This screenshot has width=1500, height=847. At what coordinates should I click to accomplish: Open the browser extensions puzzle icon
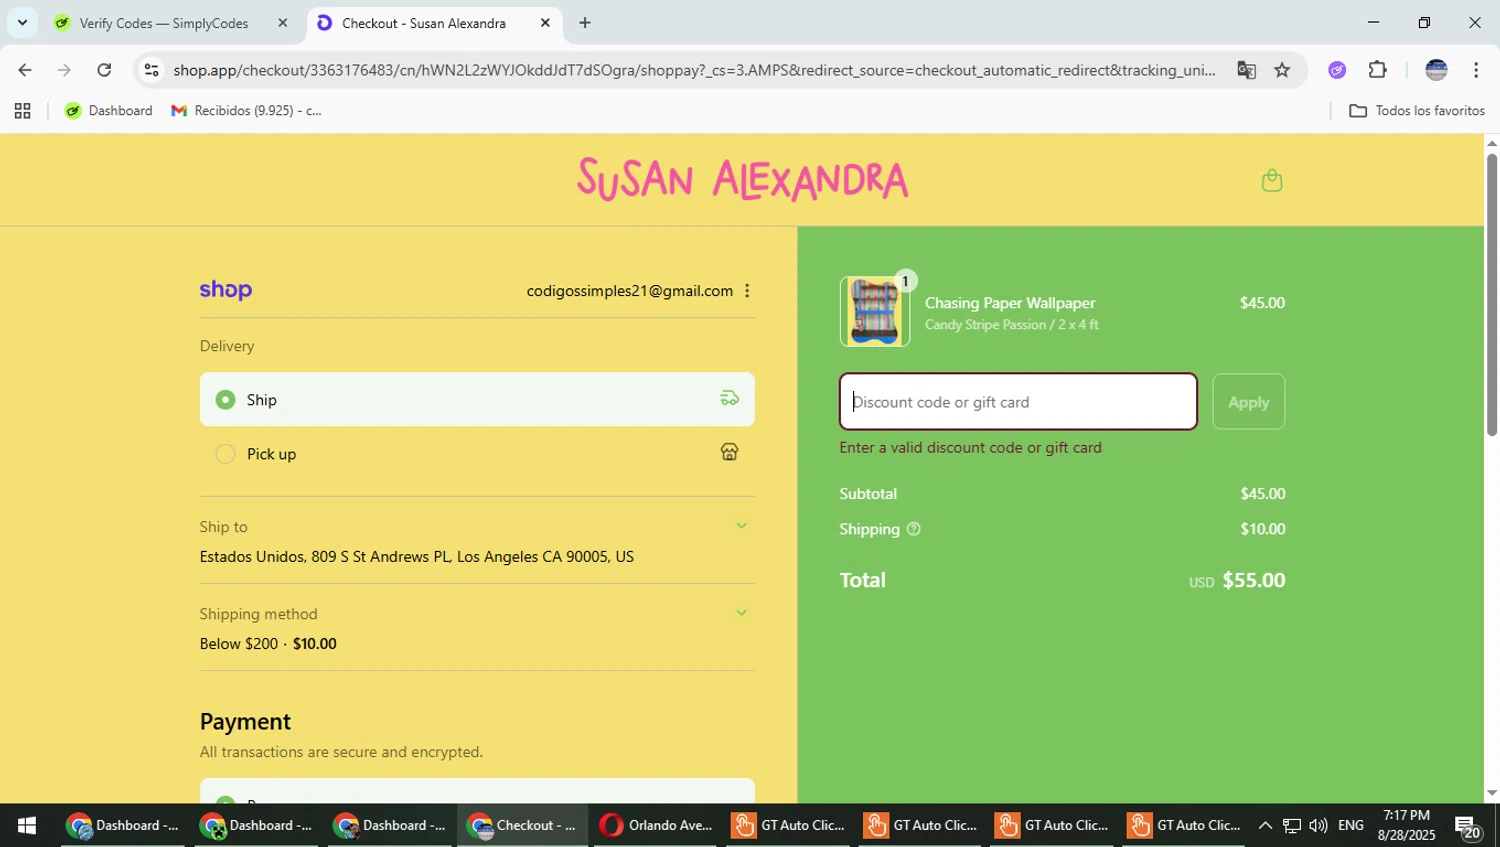[x=1378, y=70]
